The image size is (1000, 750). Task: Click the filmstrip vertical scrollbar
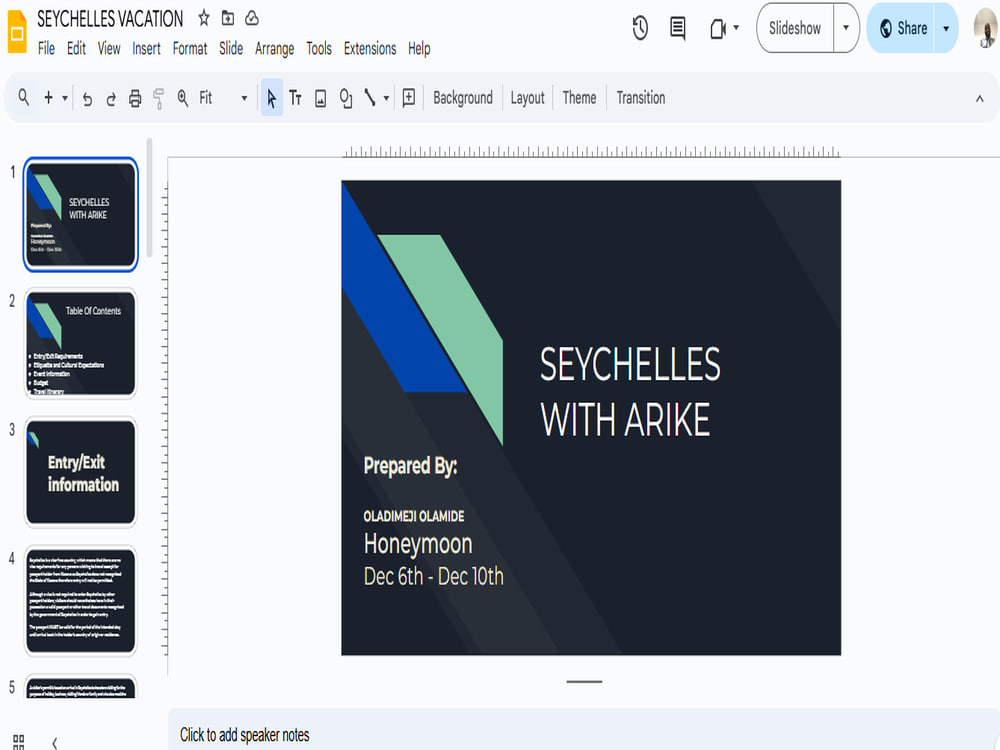(149, 198)
